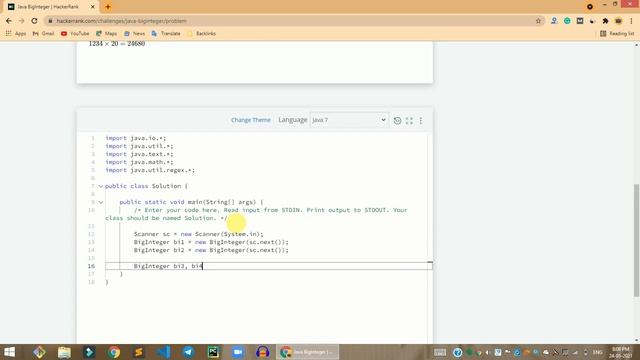Open the Windows Start menu
Image resolution: width=640 pixels, height=360 pixels.
(9, 352)
